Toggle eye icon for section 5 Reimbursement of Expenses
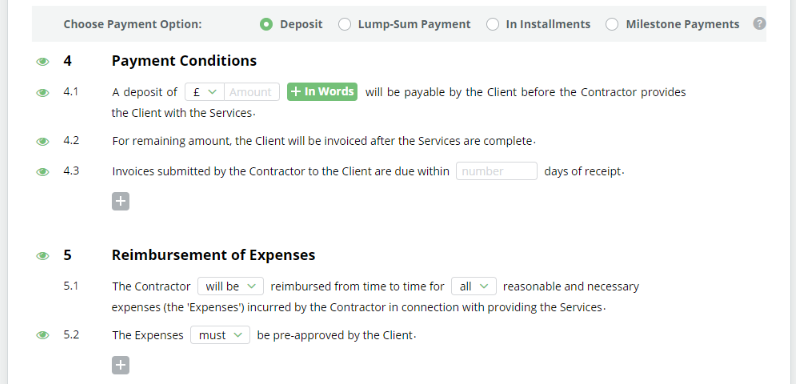Image resolution: width=796 pixels, height=392 pixels. 43,256
